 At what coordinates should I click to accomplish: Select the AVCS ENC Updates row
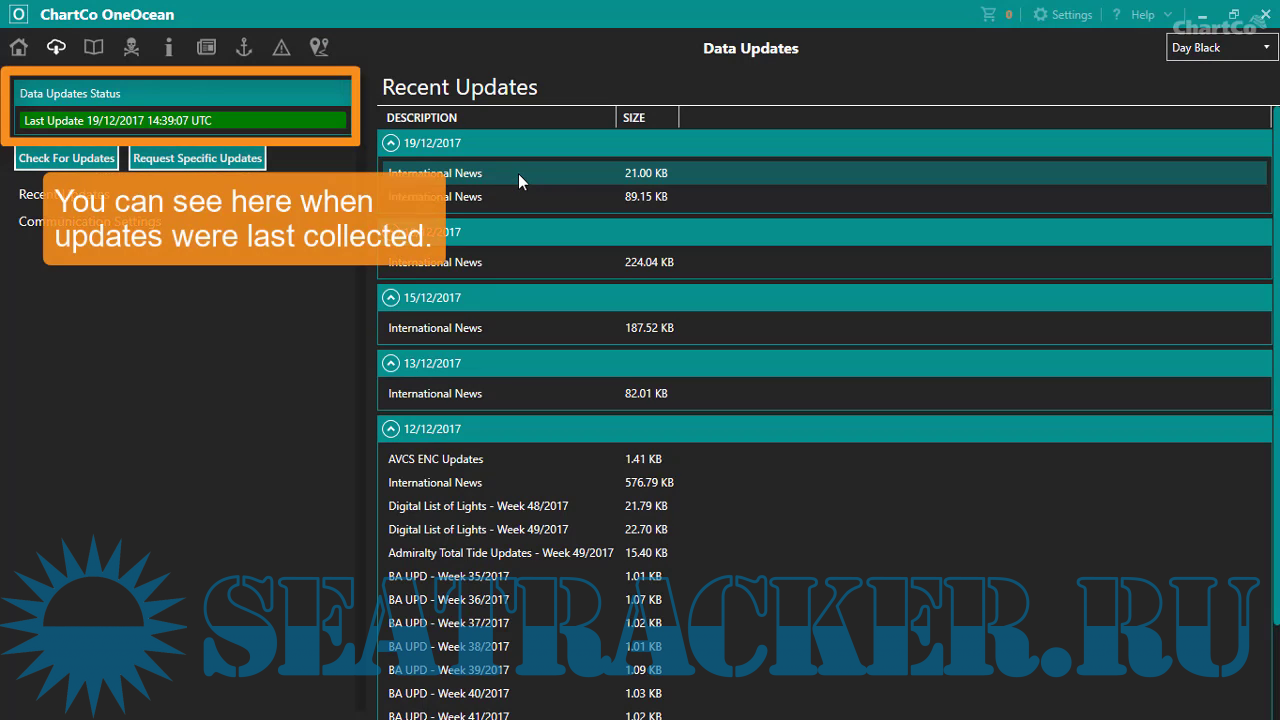436,459
